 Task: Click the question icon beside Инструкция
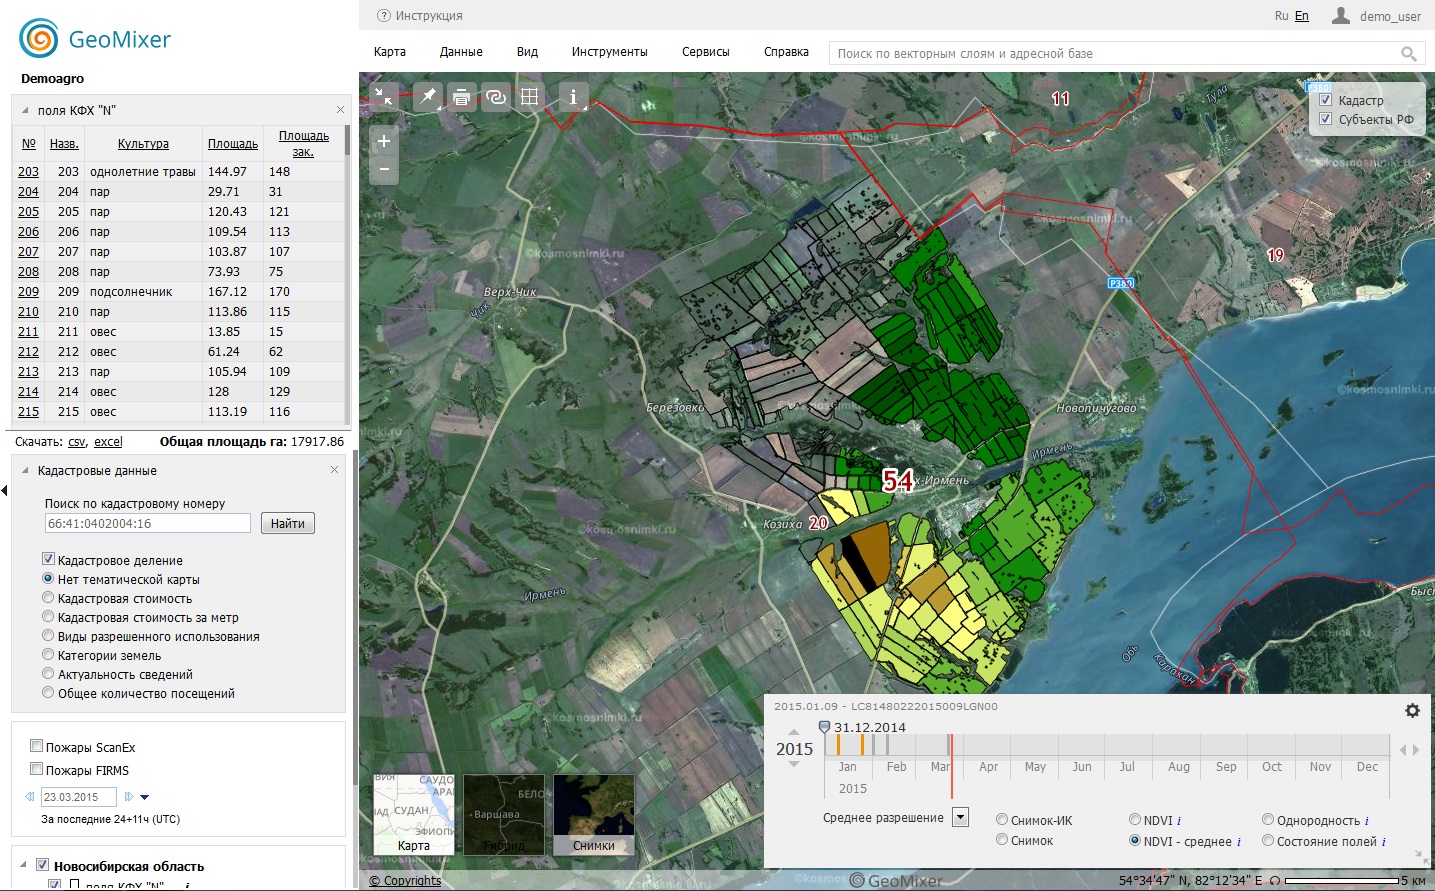pyautogui.click(x=384, y=16)
